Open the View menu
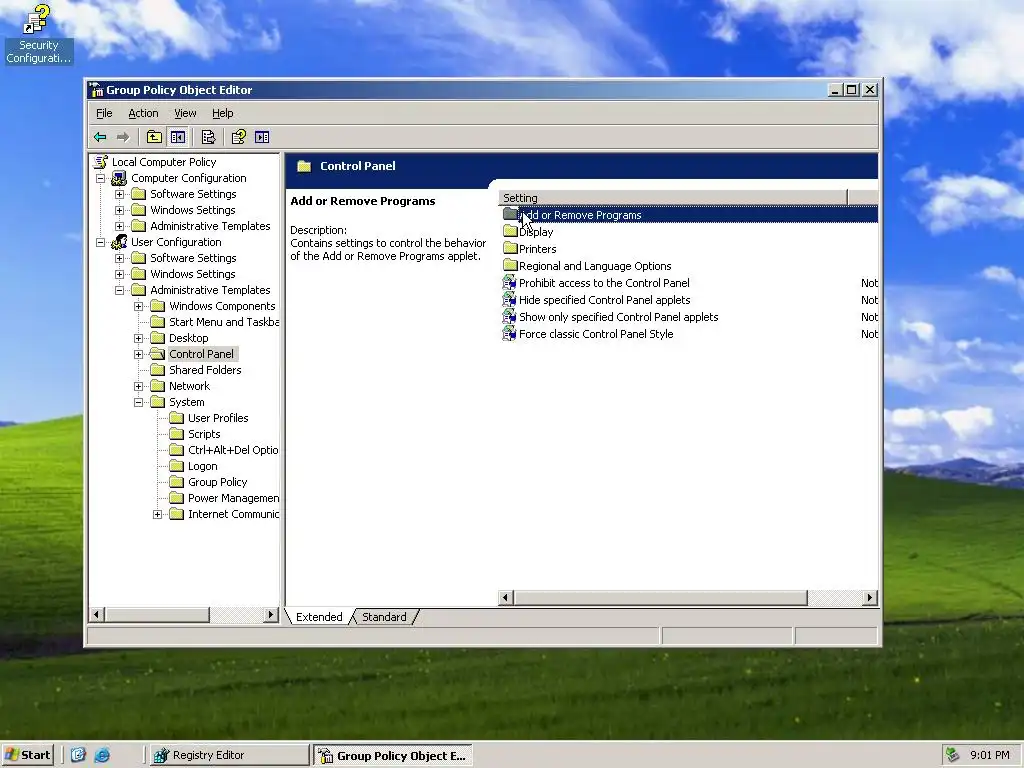This screenshot has height=768, width=1024. click(x=185, y=113)
